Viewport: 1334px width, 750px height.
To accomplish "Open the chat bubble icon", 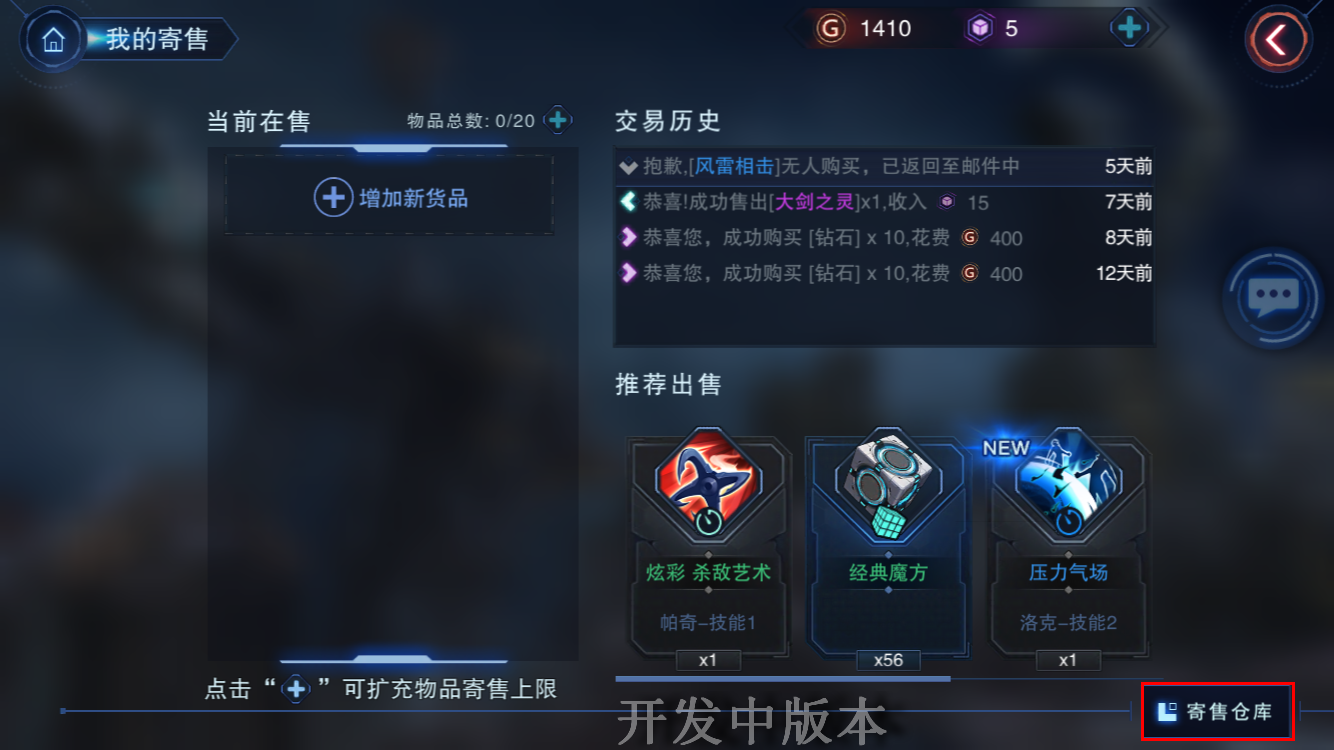I will click(1273, 296).
